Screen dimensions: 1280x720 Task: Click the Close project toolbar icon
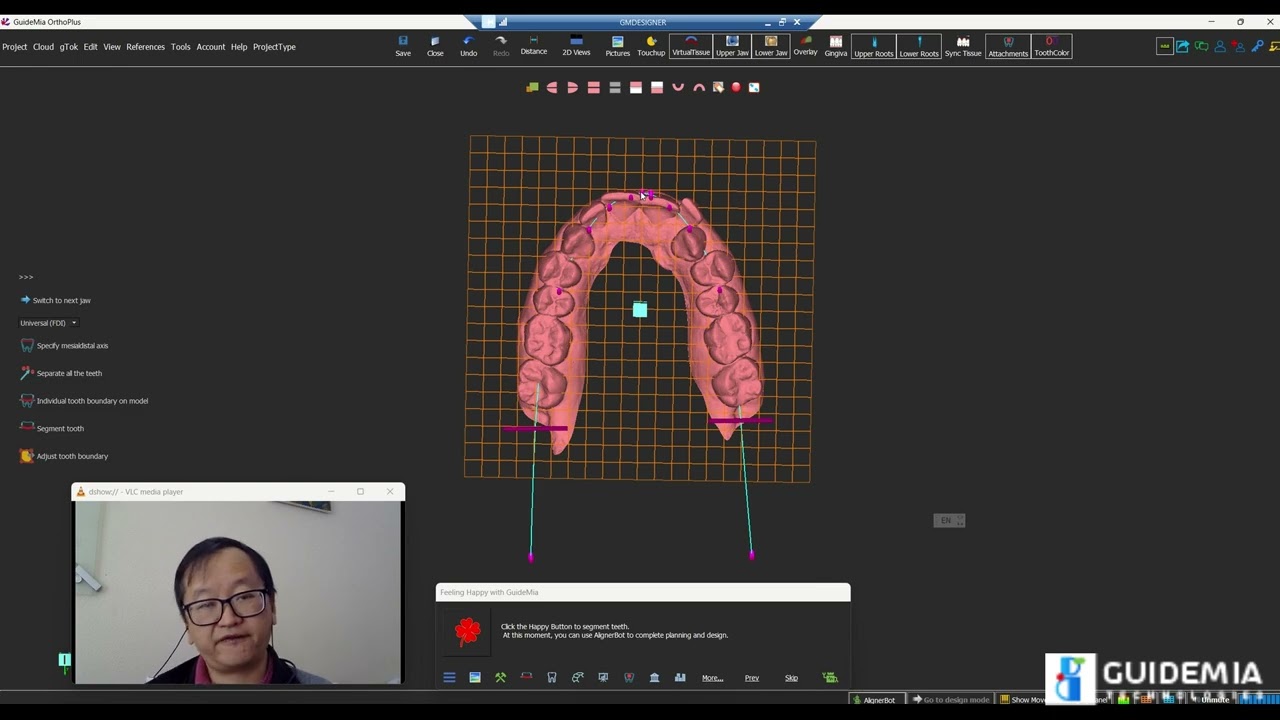pyautogui.click(x=435, y=46)
